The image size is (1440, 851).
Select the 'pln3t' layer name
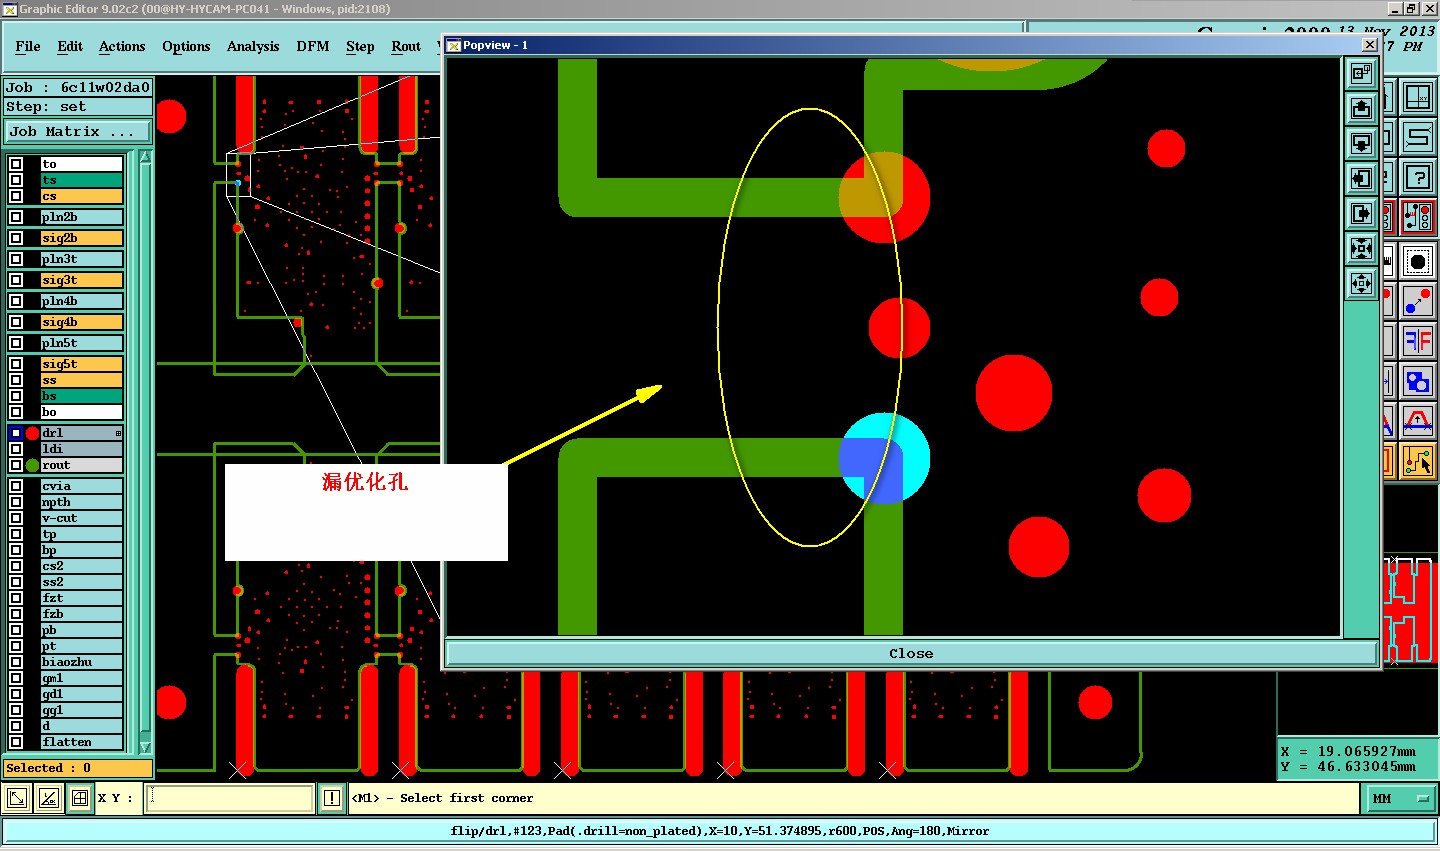click(82, 259)
